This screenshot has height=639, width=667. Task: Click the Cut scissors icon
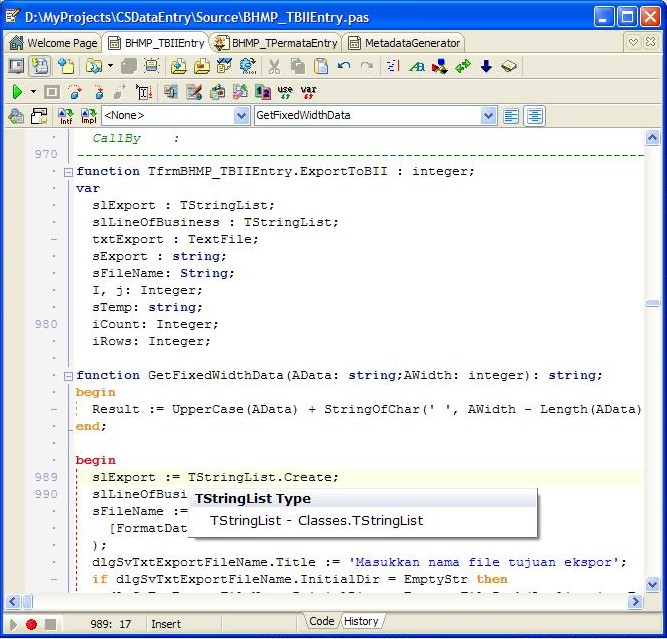274,66
